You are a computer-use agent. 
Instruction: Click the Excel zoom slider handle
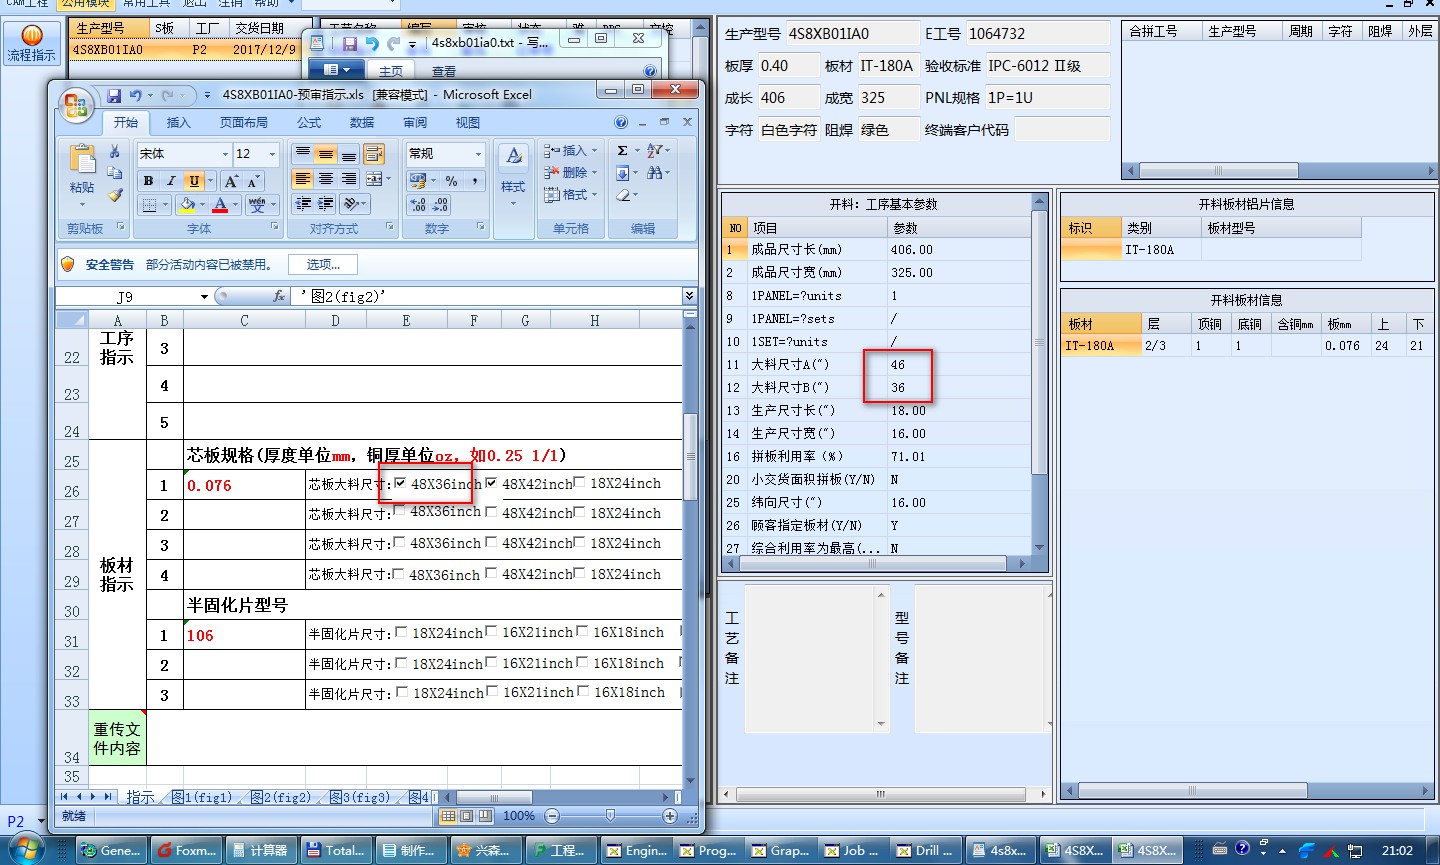coord(610,816)
